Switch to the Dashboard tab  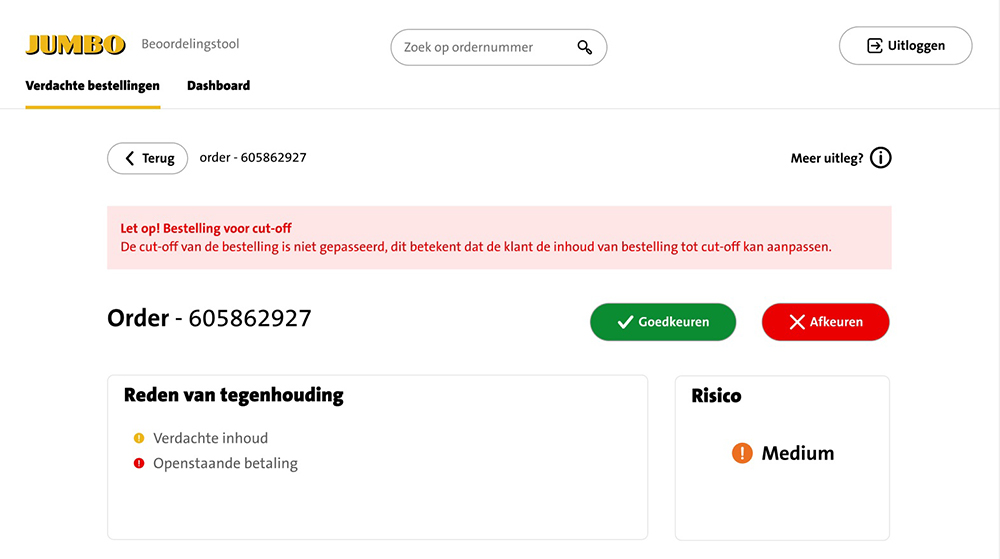pos(218,86)
